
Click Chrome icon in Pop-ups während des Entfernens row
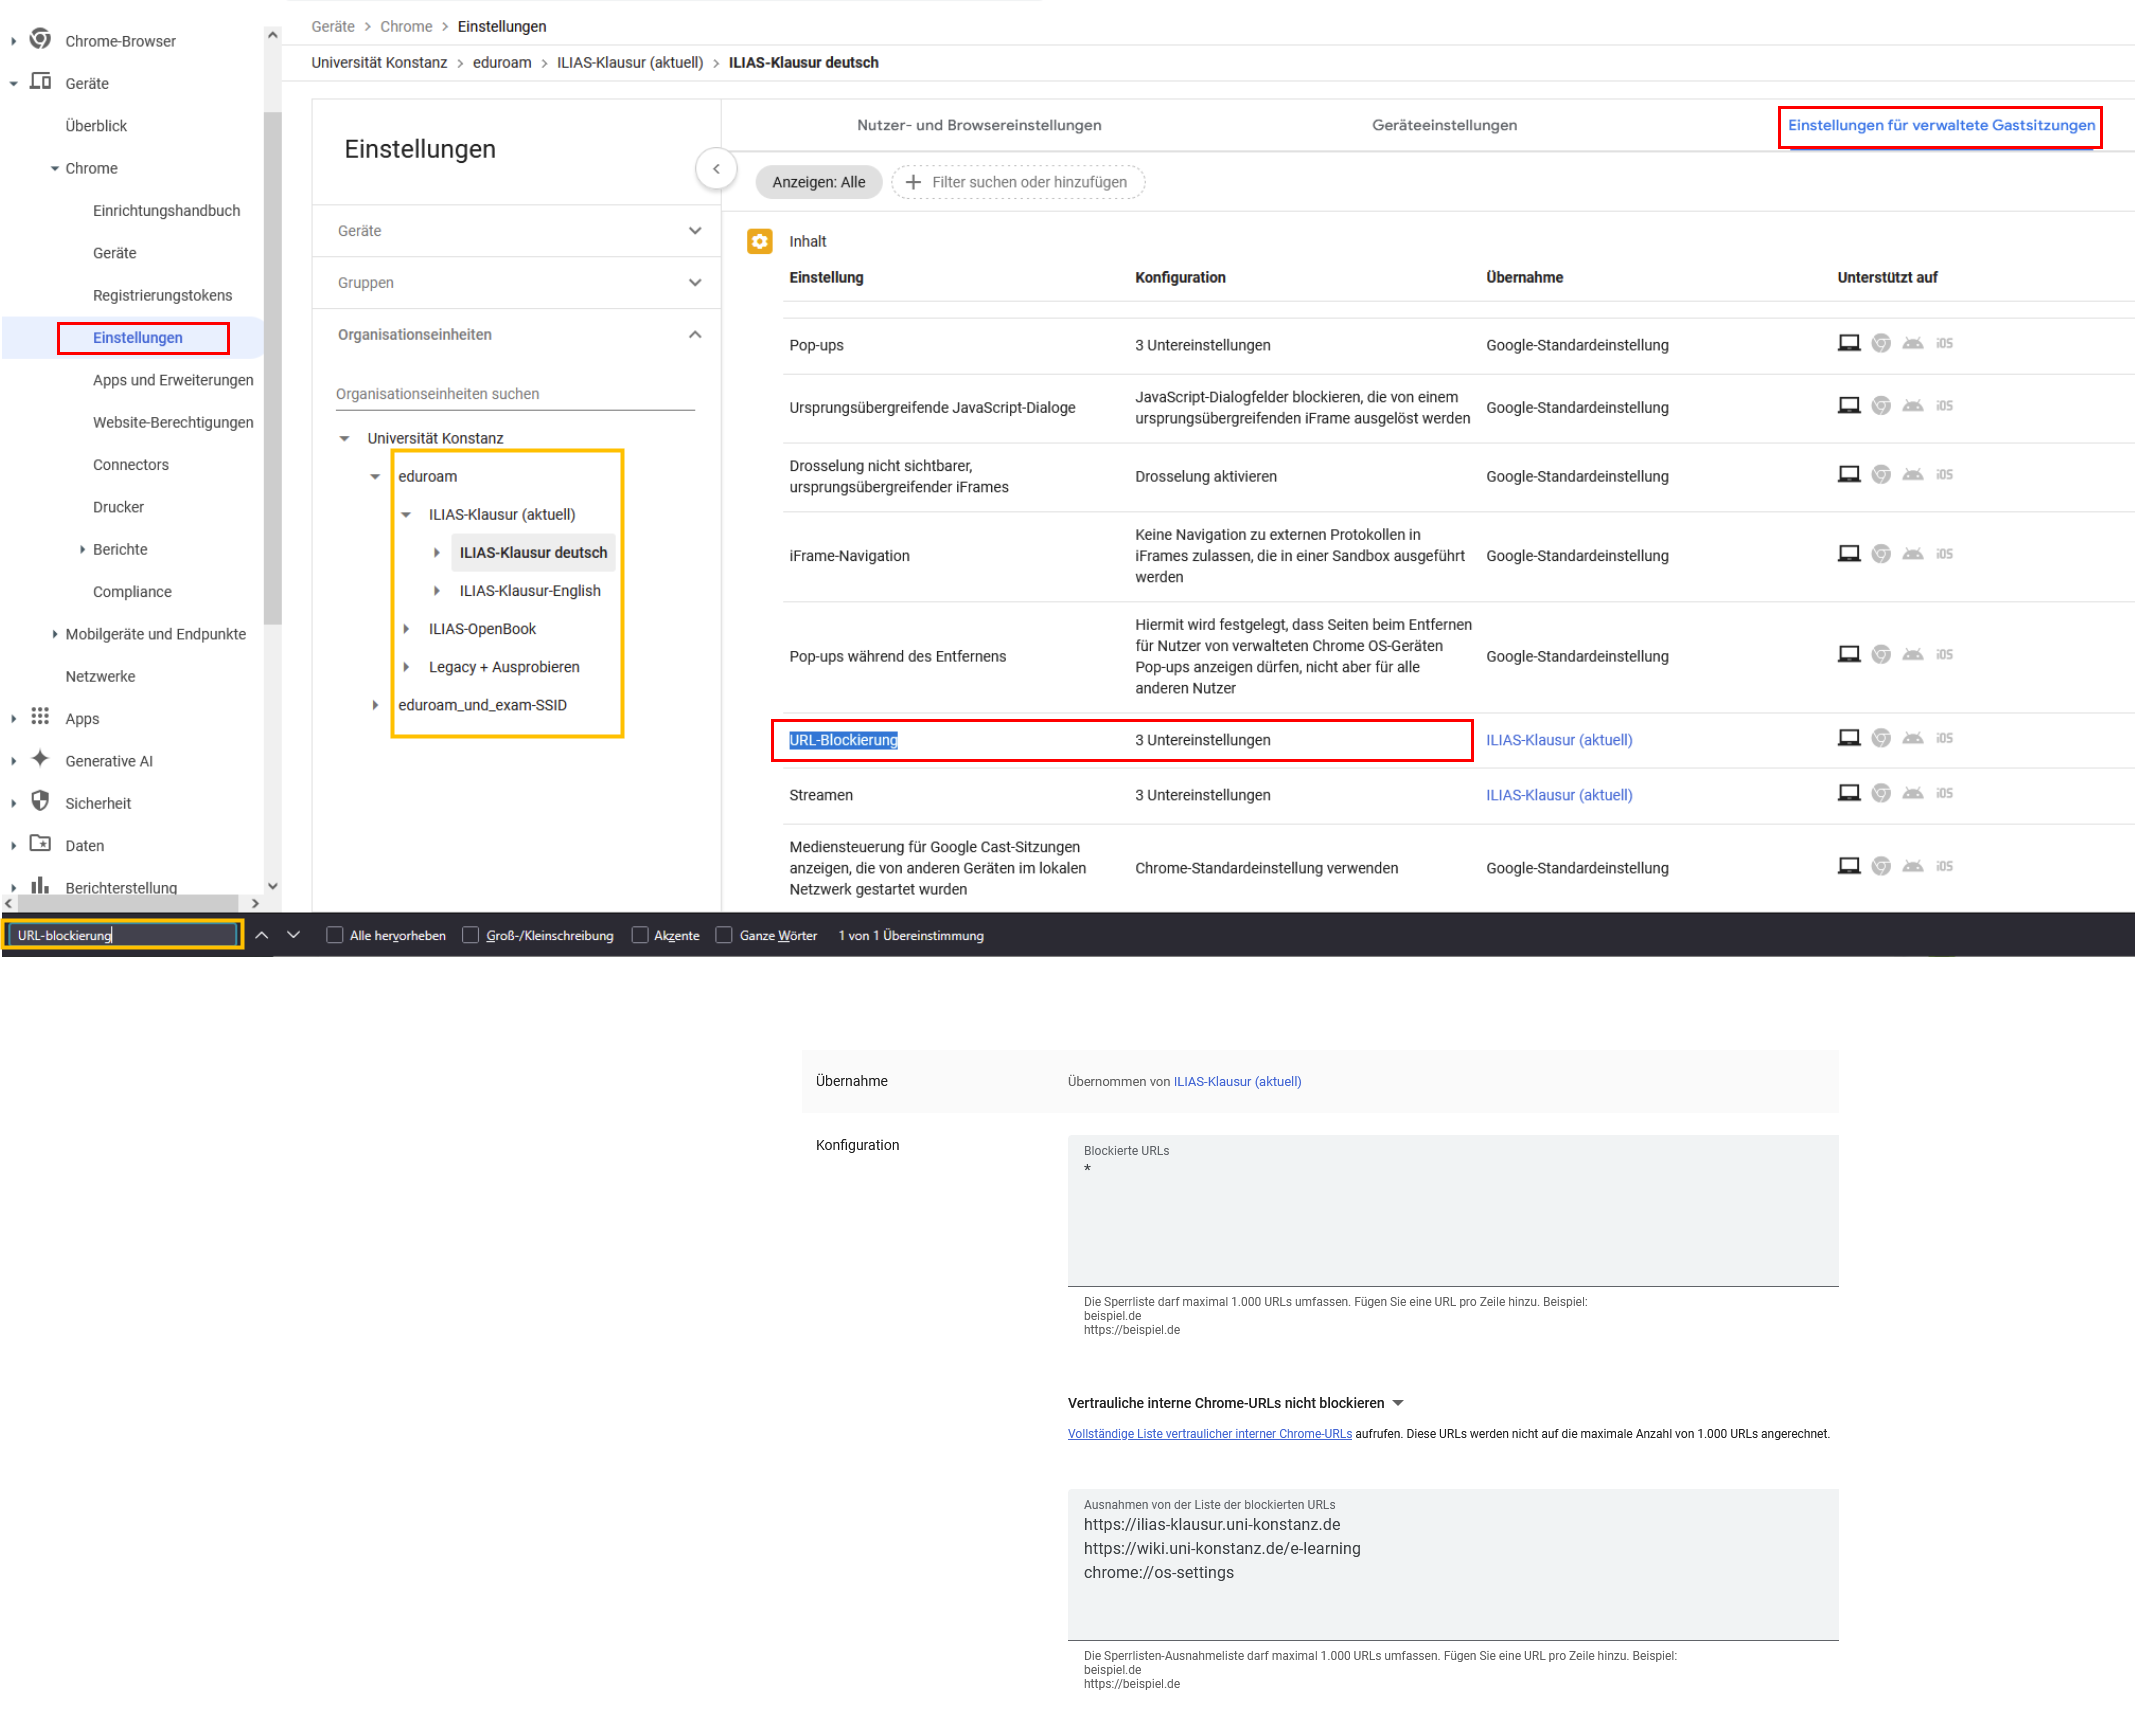click(1881, 654)
